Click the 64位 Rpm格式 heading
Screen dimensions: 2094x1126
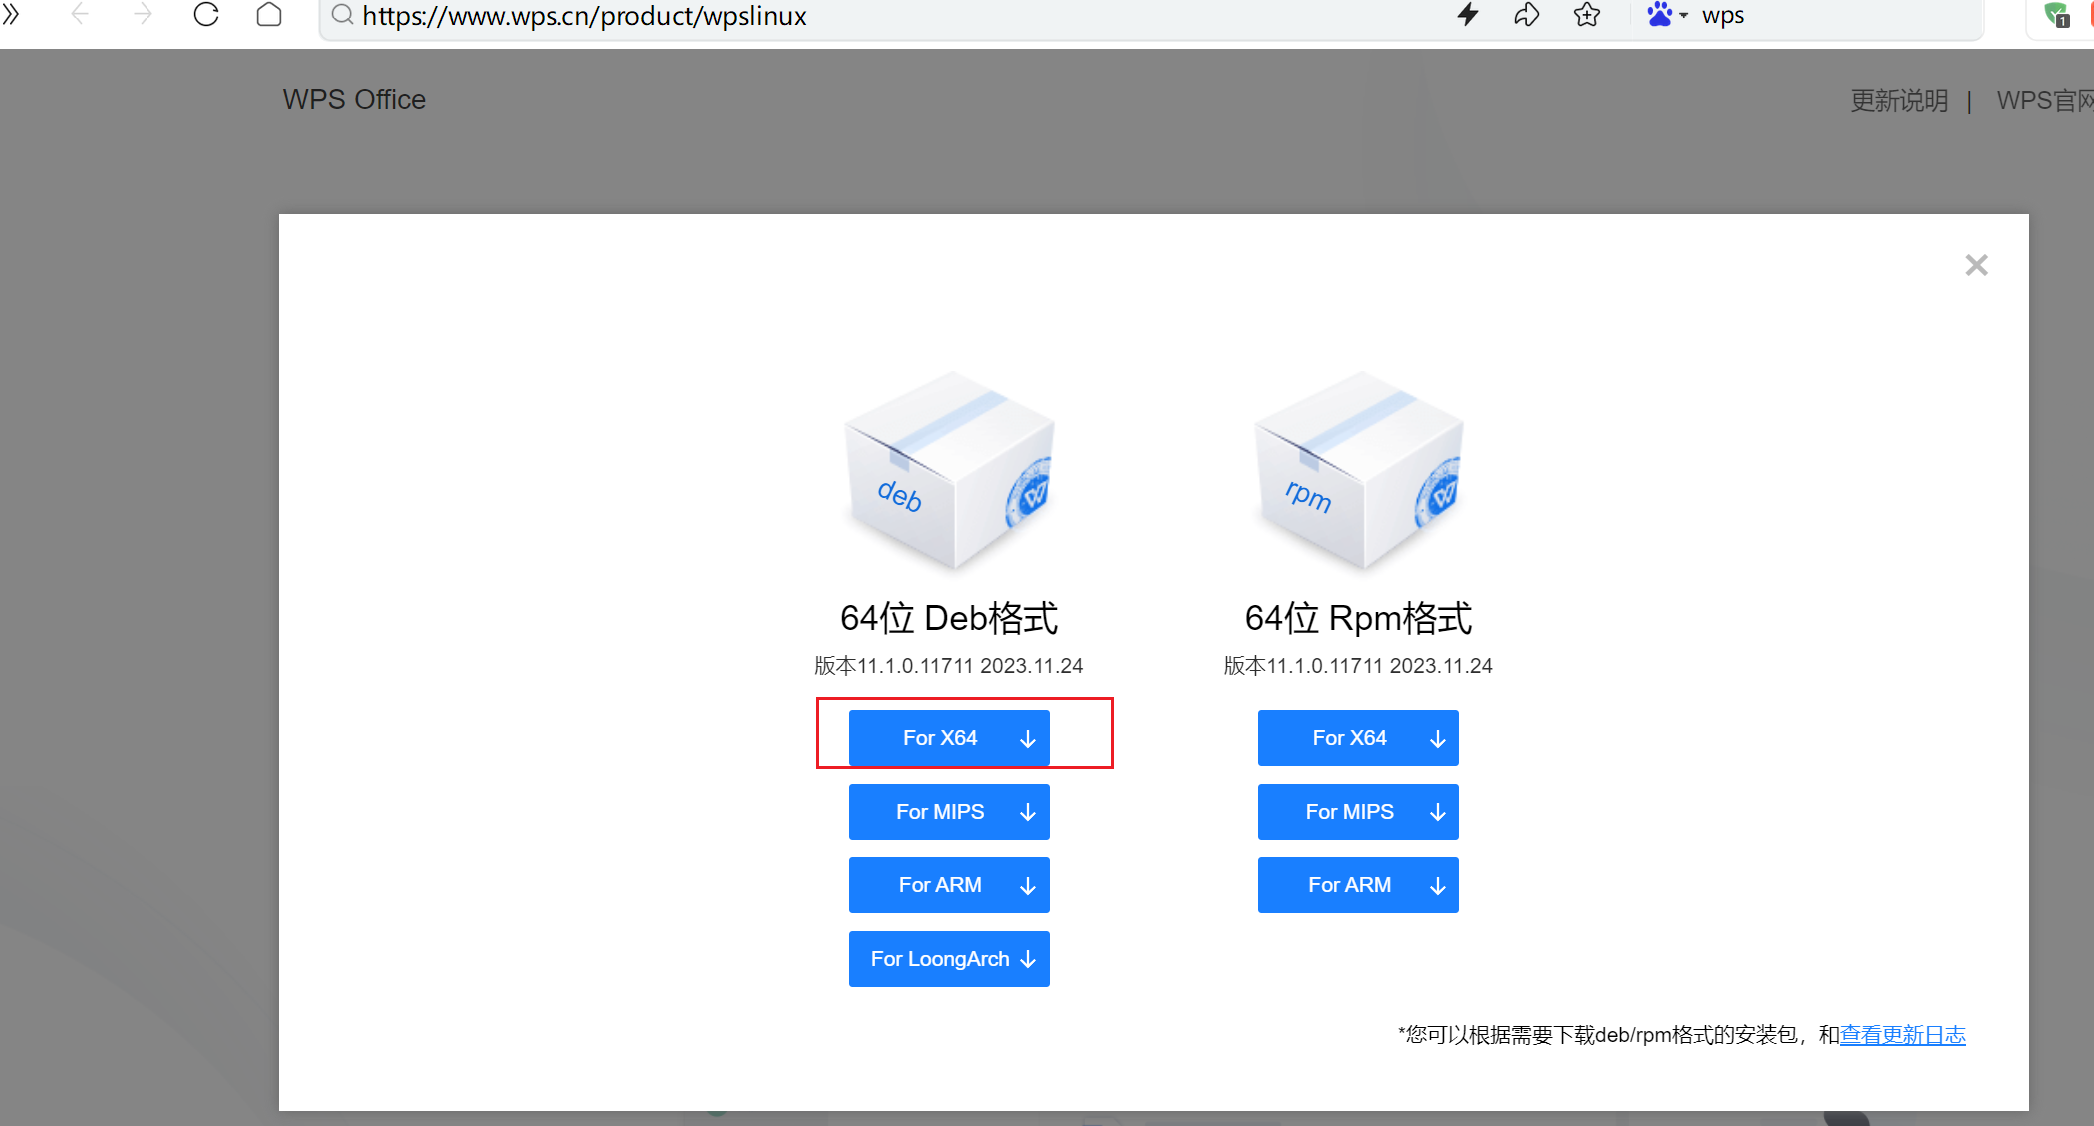[1358, 618]
